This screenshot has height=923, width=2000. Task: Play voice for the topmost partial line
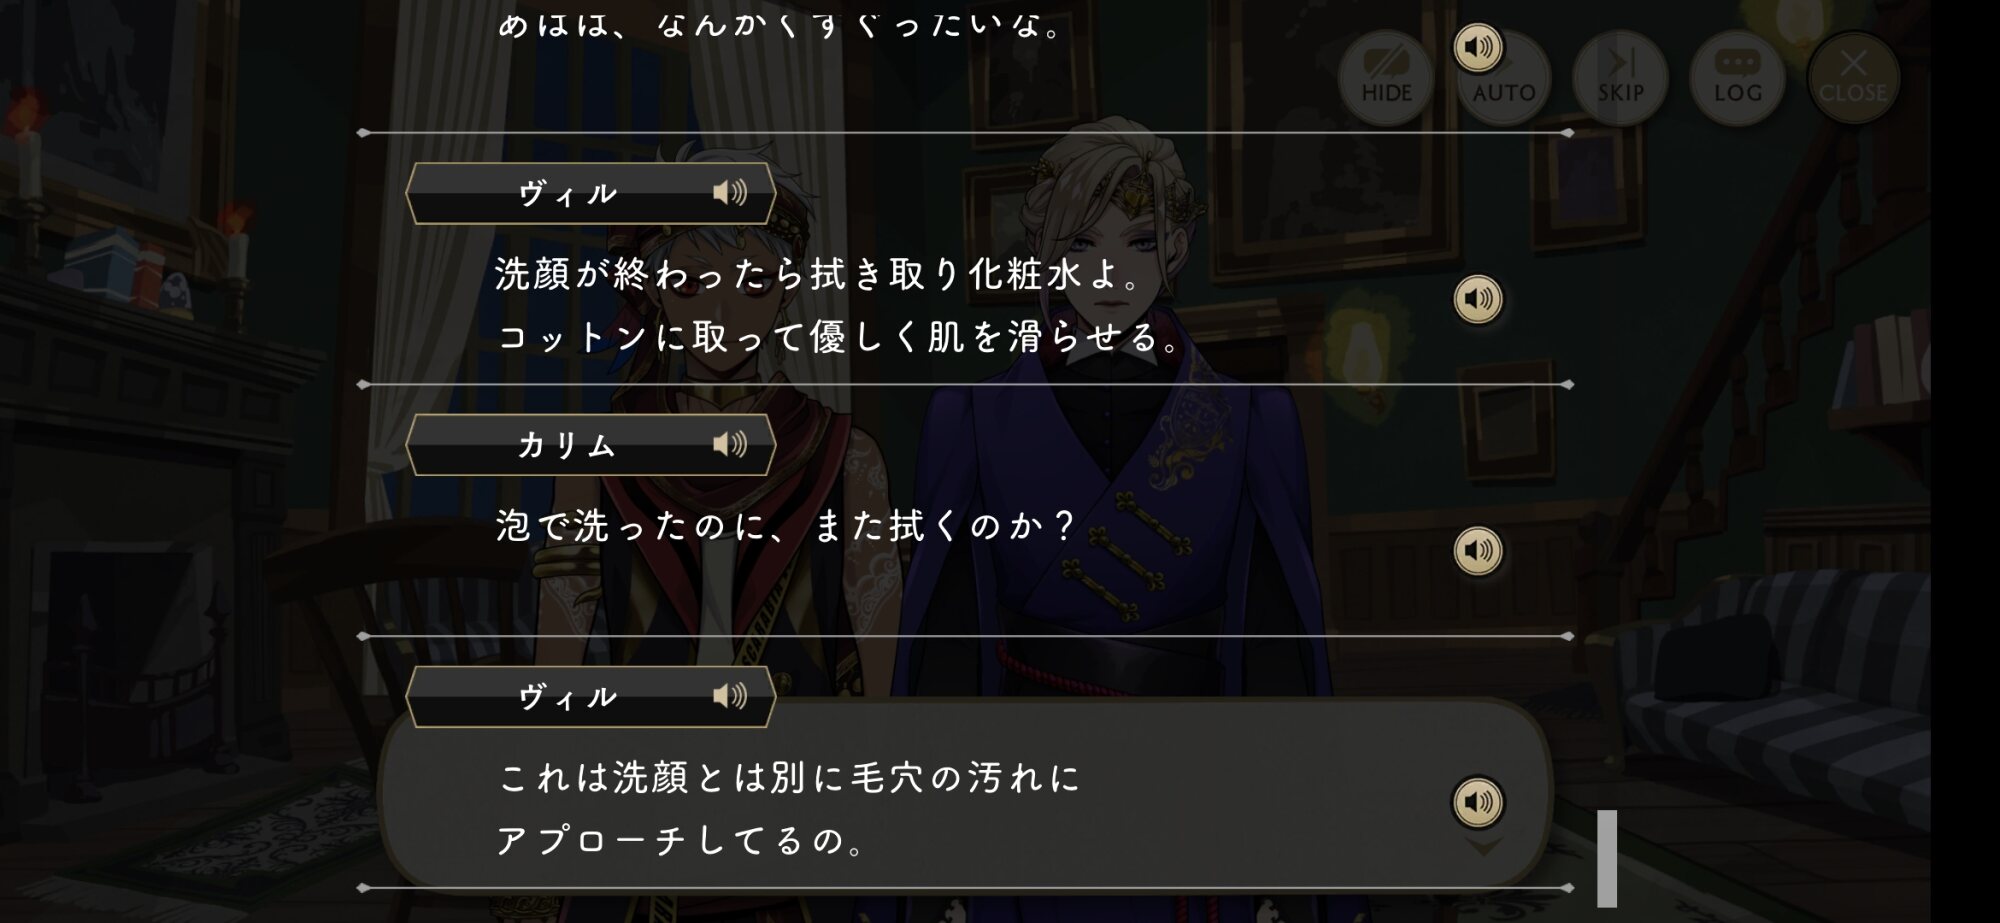coord(1478,47)
